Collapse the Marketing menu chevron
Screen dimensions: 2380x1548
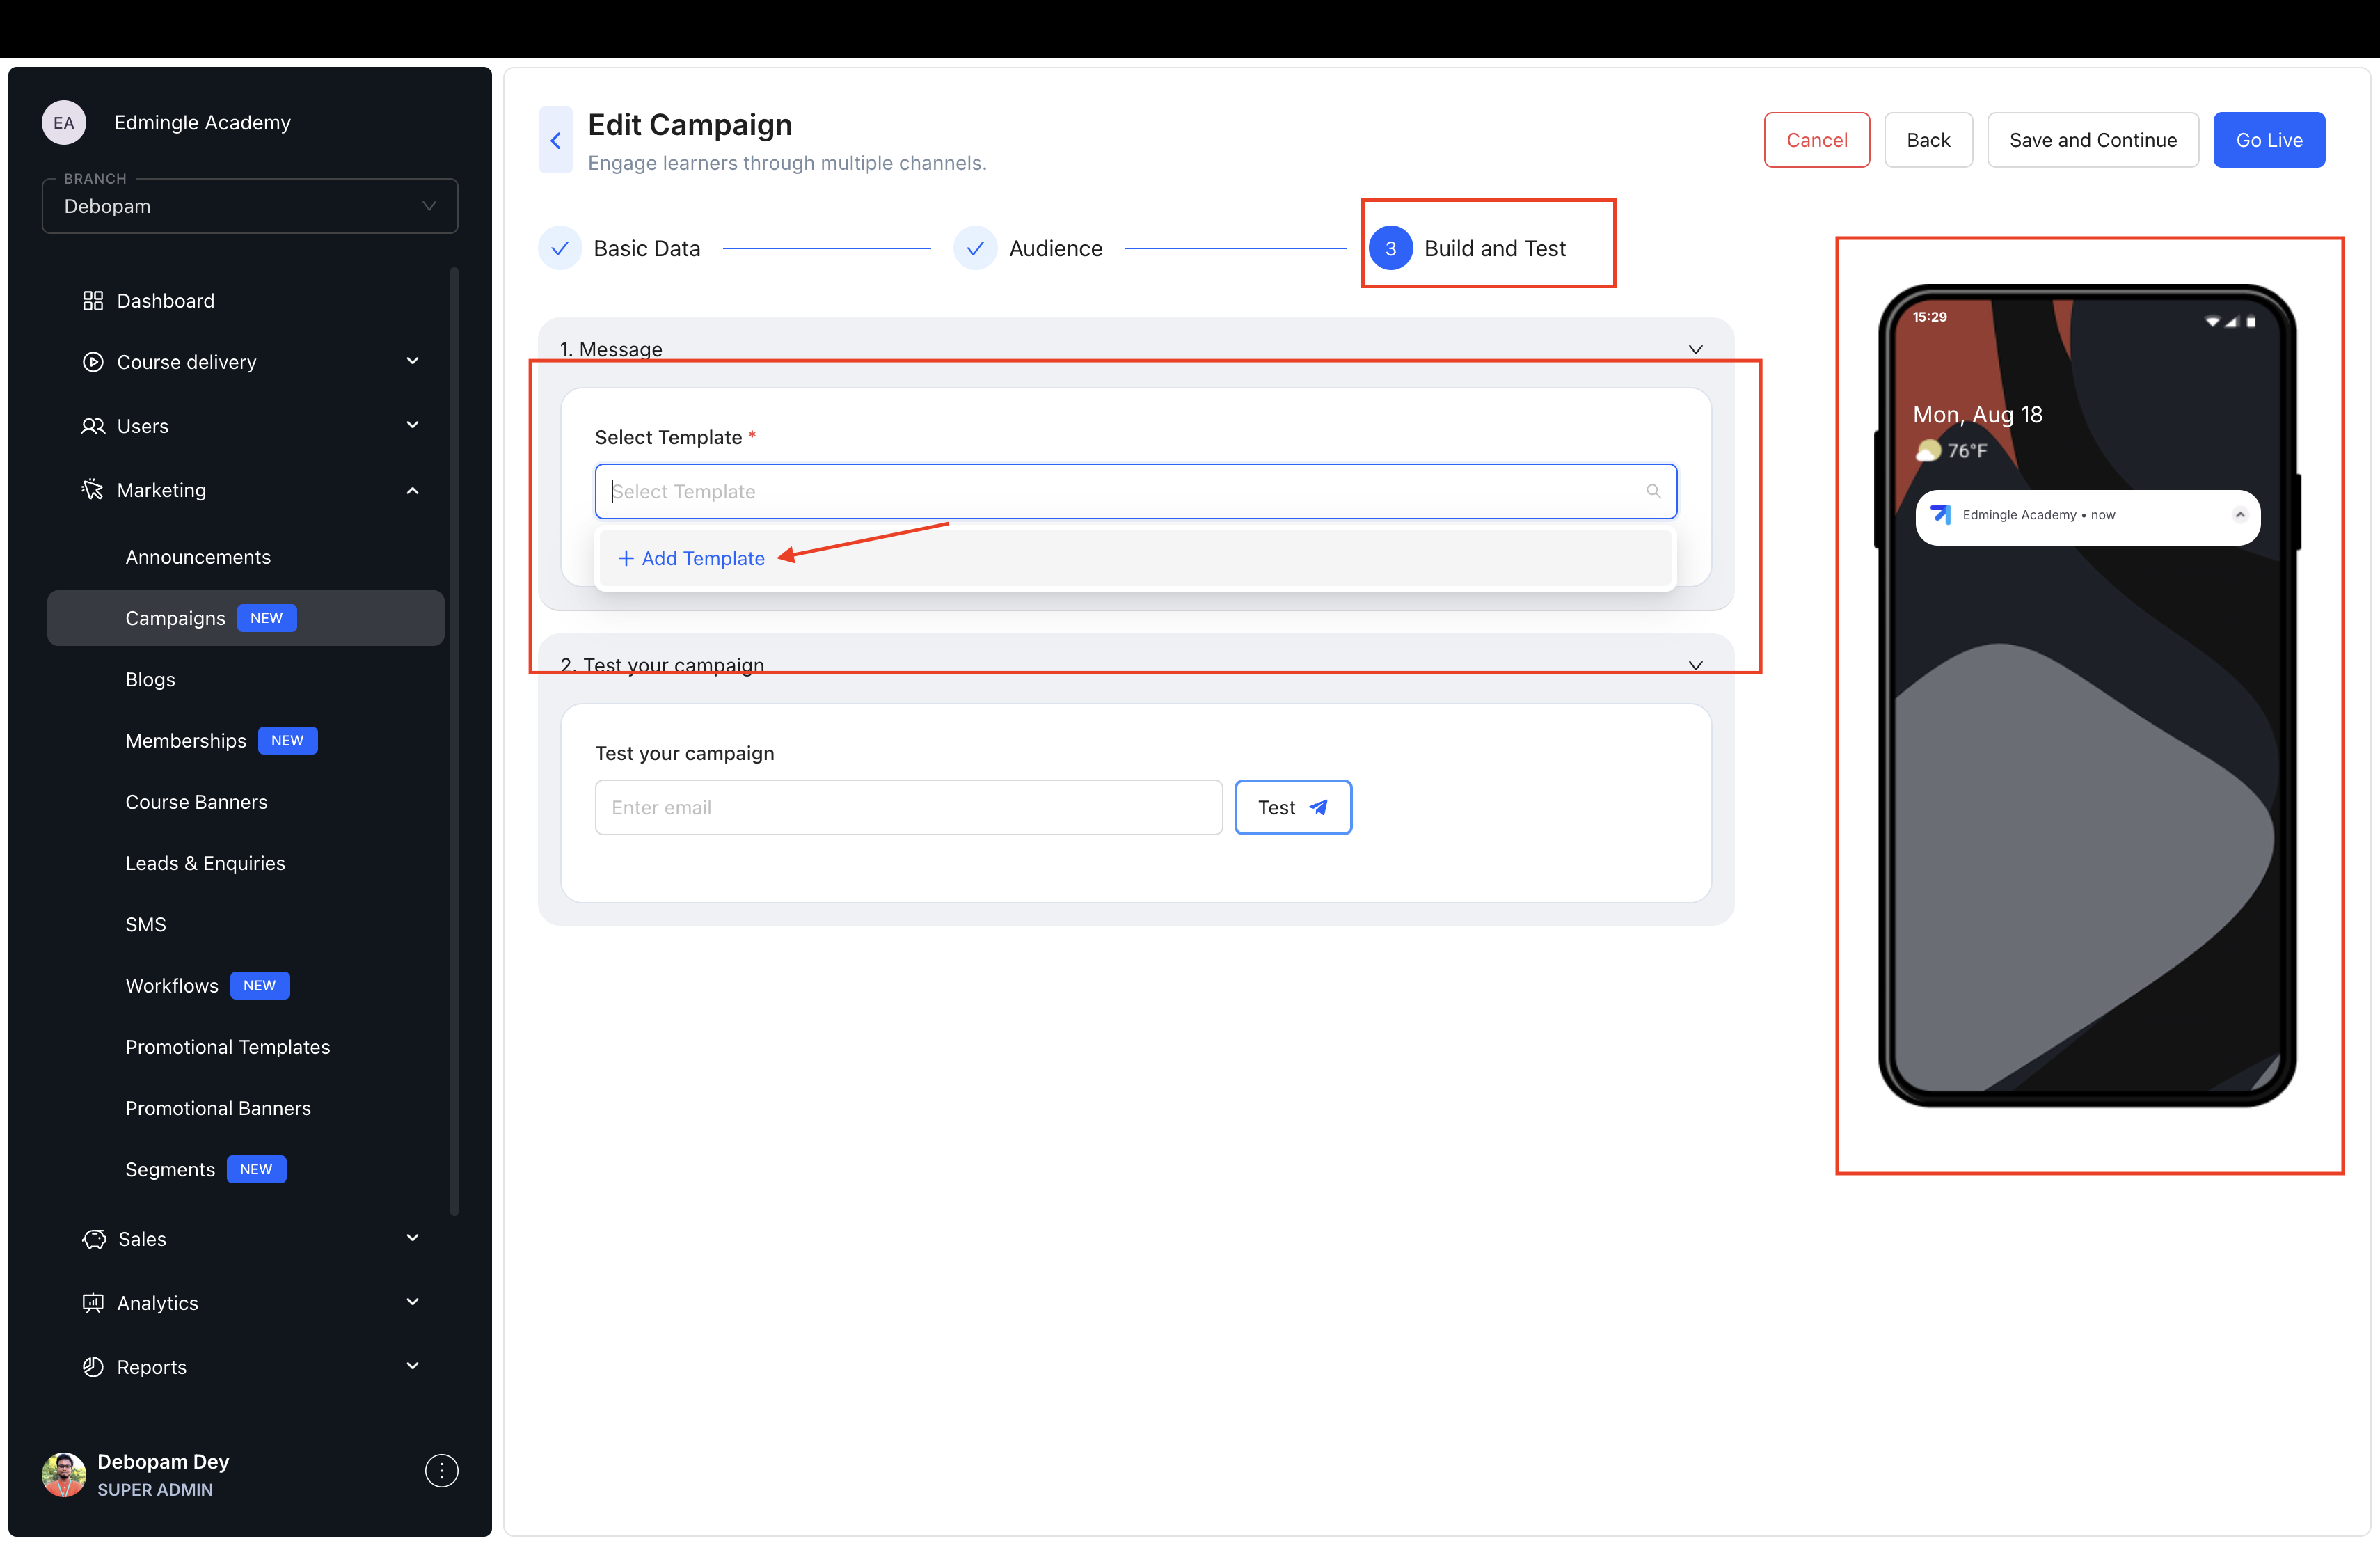(x=413, y=490)
